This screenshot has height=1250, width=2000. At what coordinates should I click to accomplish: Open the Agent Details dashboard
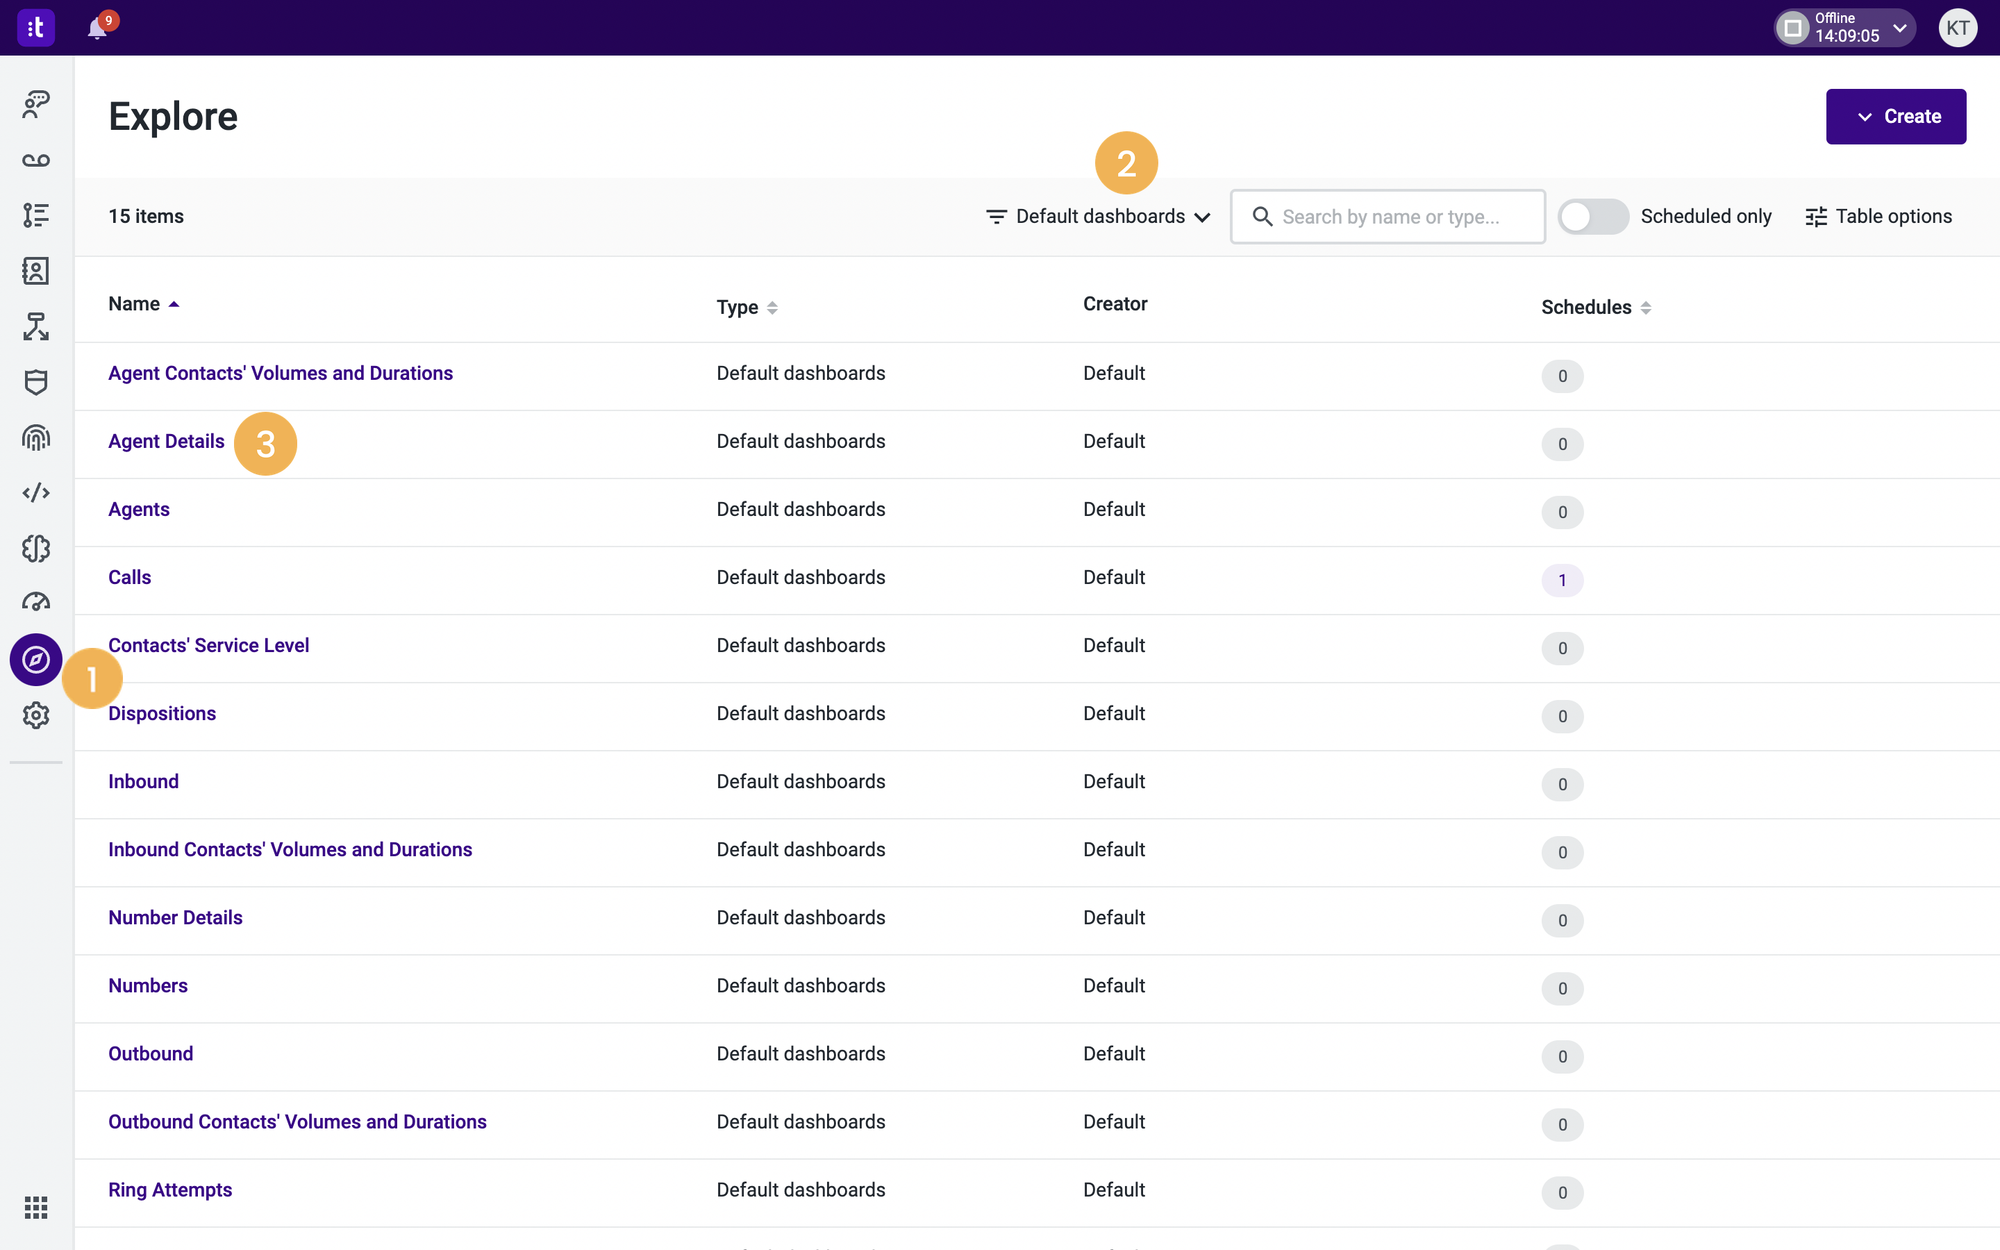coord(166,441)
